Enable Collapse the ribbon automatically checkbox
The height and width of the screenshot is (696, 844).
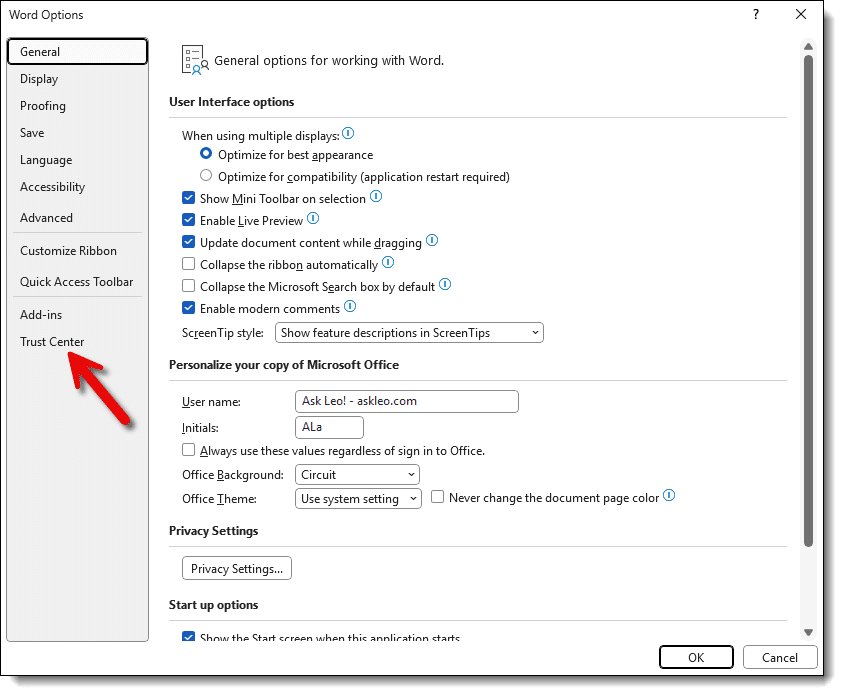point(189,265)
